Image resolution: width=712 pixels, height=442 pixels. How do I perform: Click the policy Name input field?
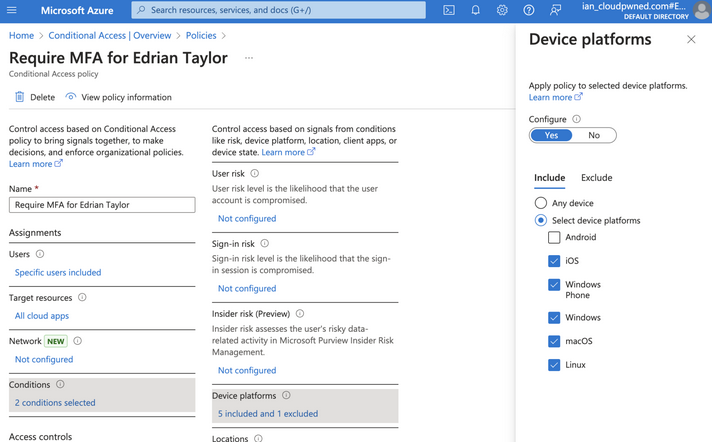102,205
